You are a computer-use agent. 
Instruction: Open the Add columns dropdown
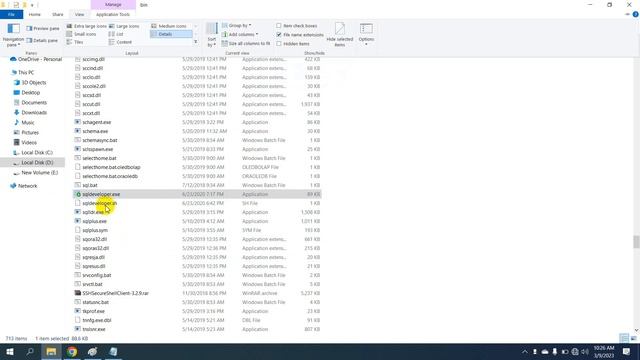(x=240, y=34)
